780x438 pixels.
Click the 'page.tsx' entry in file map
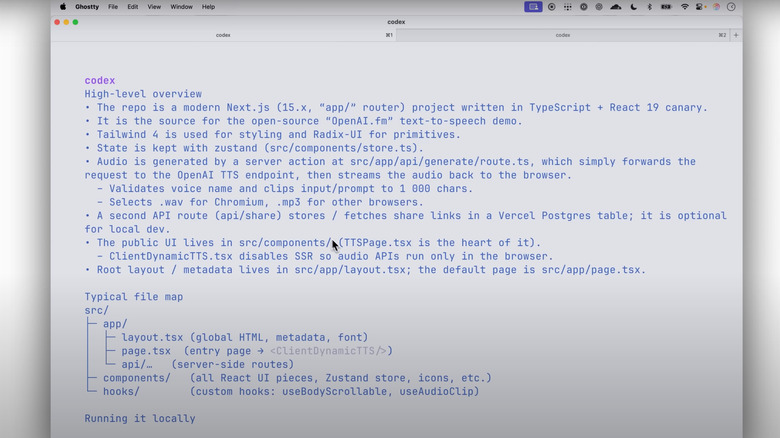coord(146,350)
